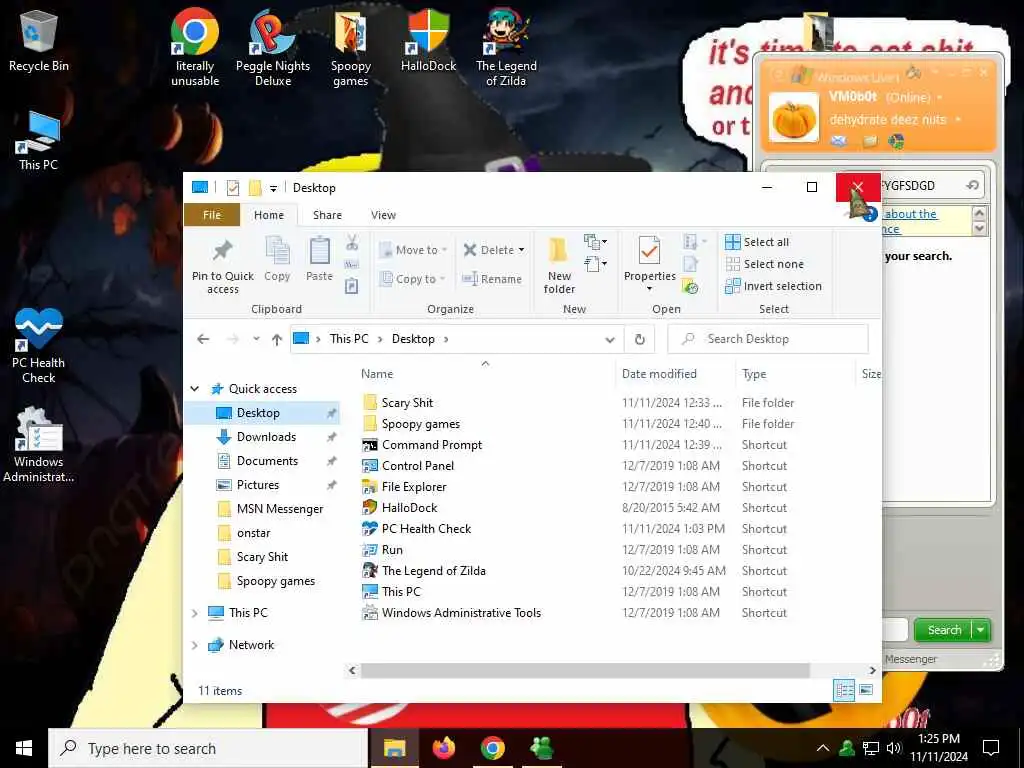The image size is (1024, 768).
Task: Go up one folder level arrow
Action: (277, 339)
